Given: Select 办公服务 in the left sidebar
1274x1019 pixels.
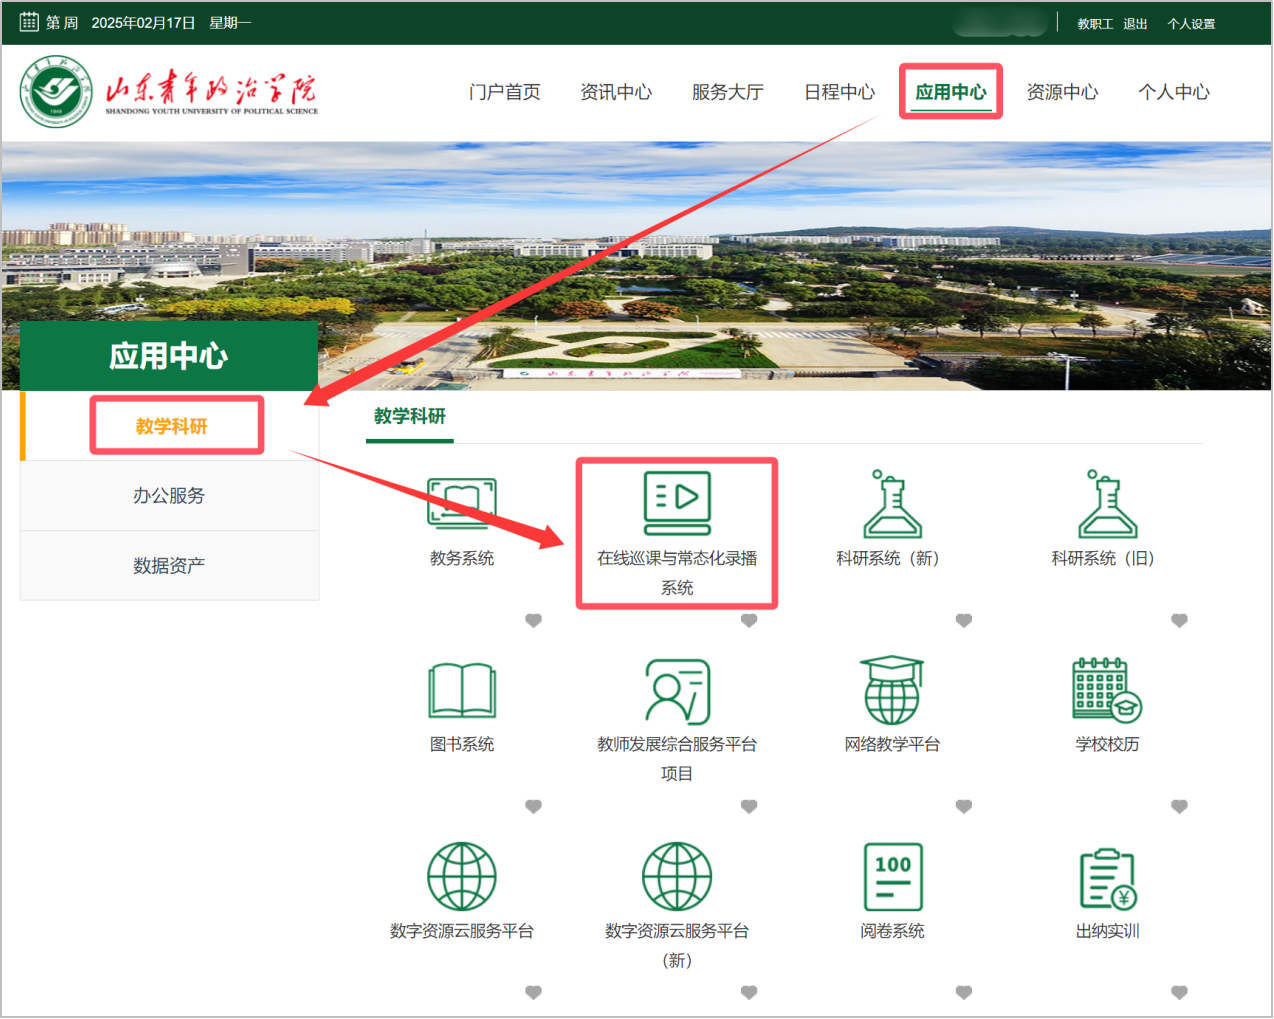Looking at the screenshot, I should pyautogui.click(x=169, y=496).
